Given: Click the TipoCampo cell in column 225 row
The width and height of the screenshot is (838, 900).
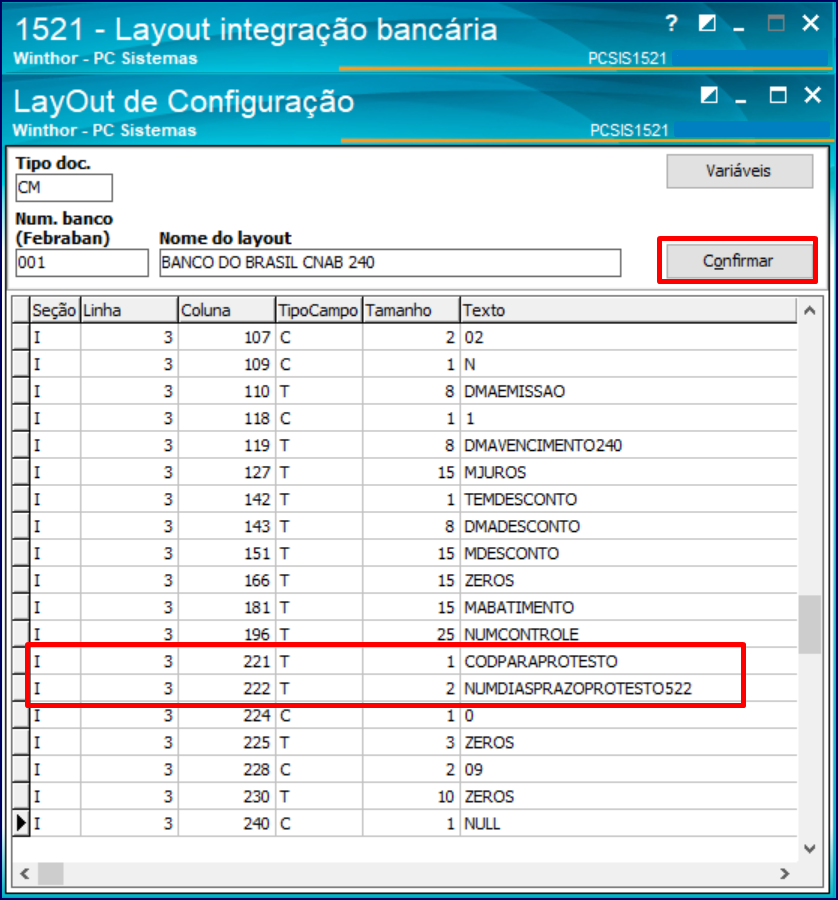Looking at the screenshot, I should (319, 743).
